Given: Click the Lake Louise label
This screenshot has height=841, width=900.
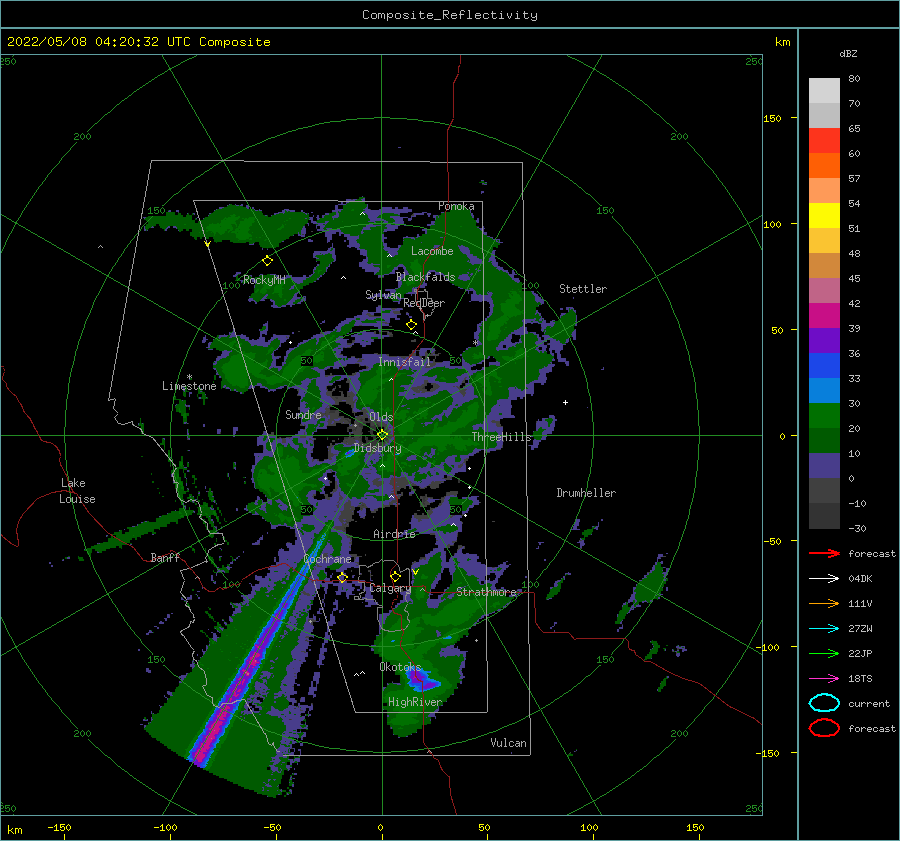Looking at the screenshot, I should tap(77, 491).
